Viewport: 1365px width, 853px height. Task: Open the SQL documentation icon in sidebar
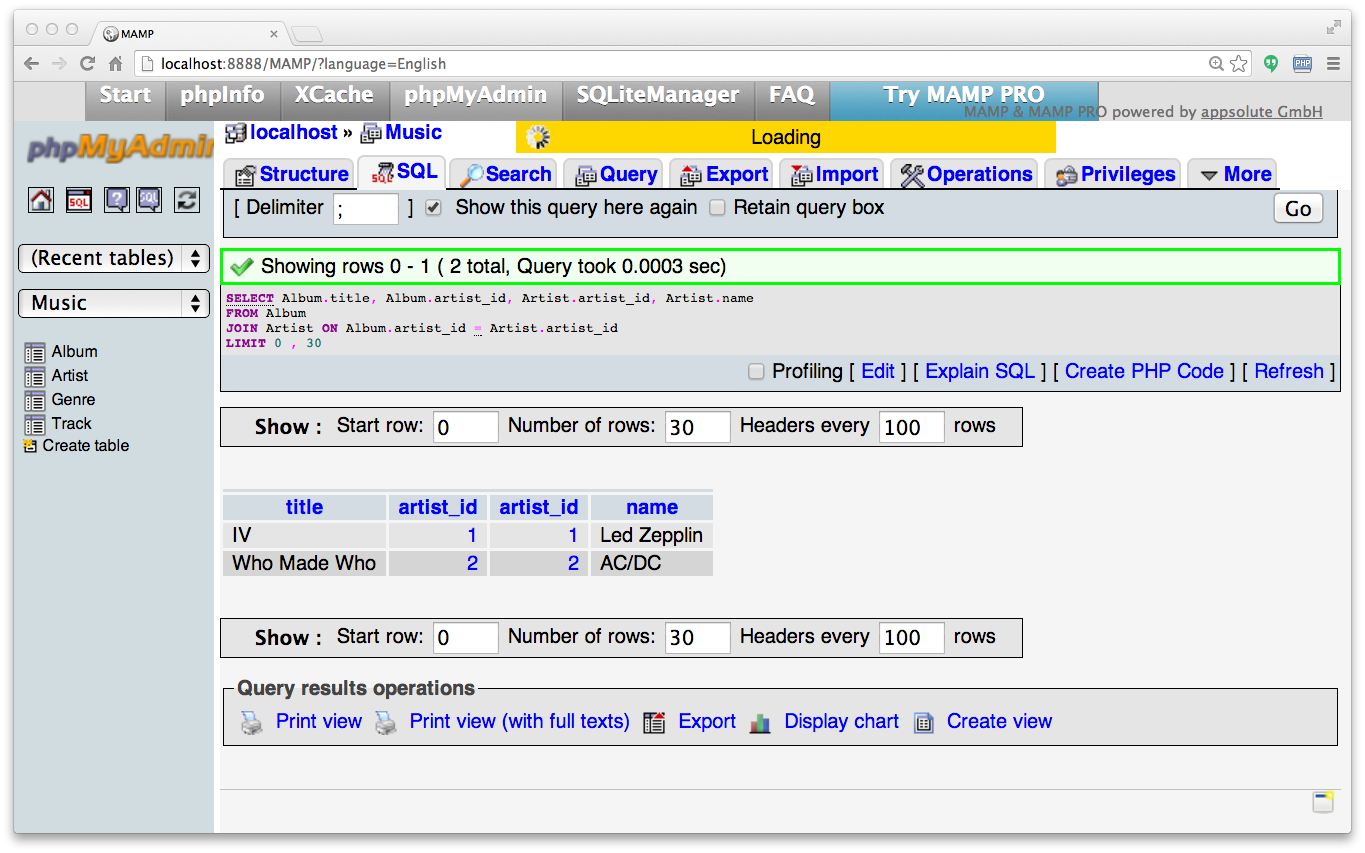pyautogui.click(x=149, y=200)
